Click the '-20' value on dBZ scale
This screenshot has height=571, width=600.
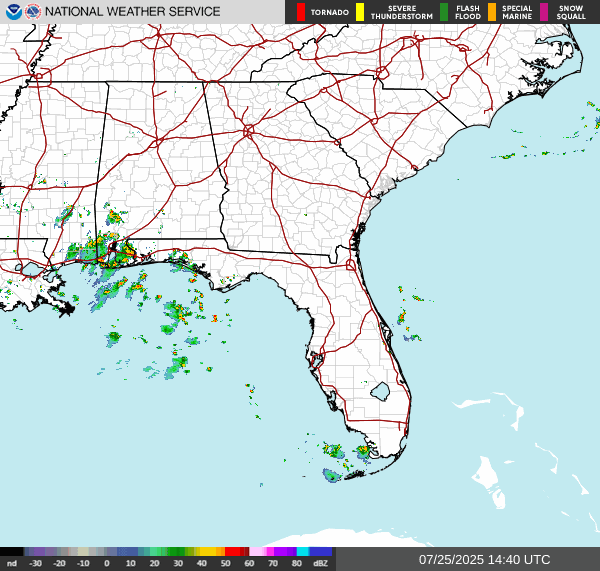(59, 563)
